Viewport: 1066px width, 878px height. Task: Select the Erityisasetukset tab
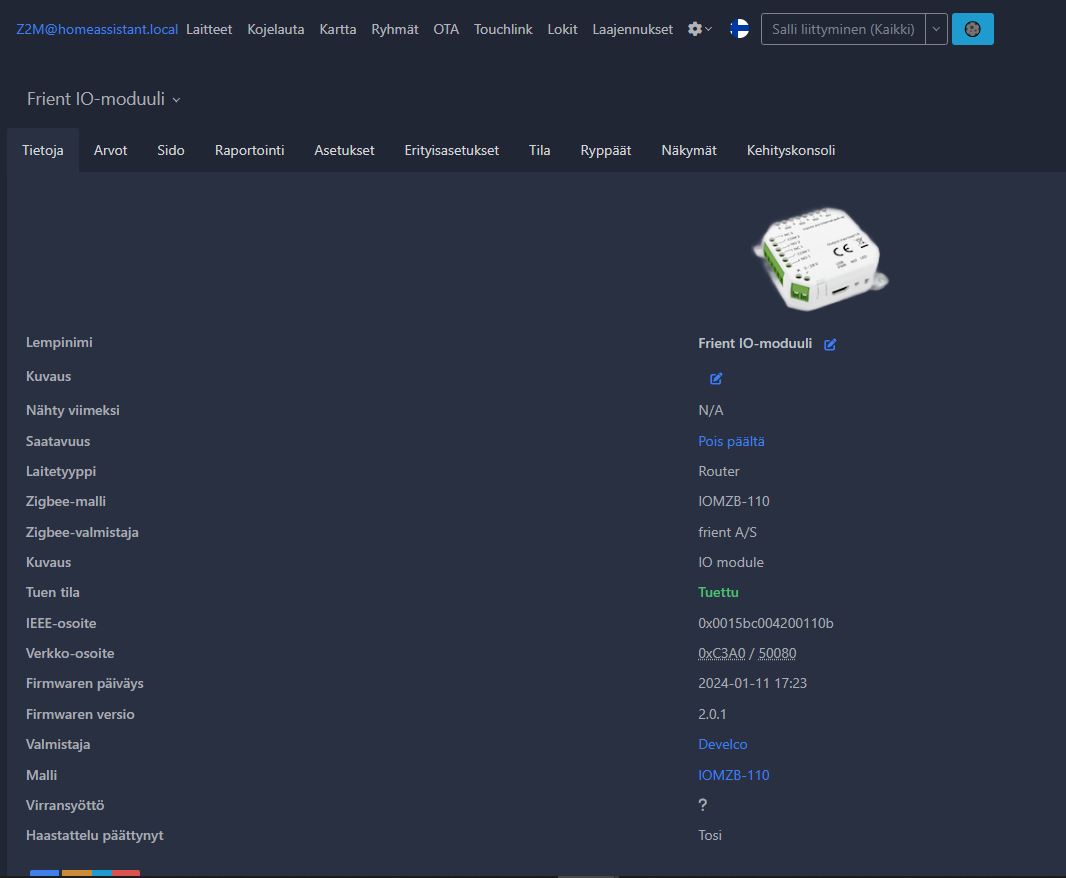coord(451,150)
